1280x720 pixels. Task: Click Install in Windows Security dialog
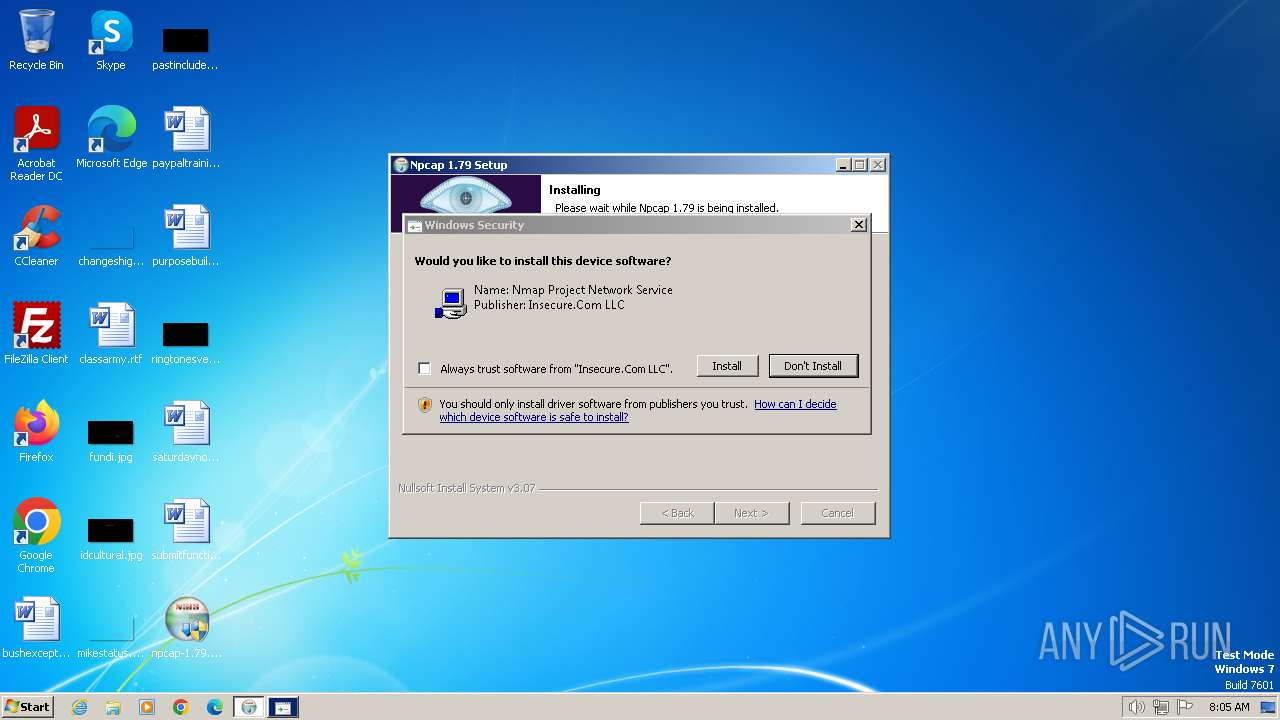pyautogui.click(x=727, y=366)
